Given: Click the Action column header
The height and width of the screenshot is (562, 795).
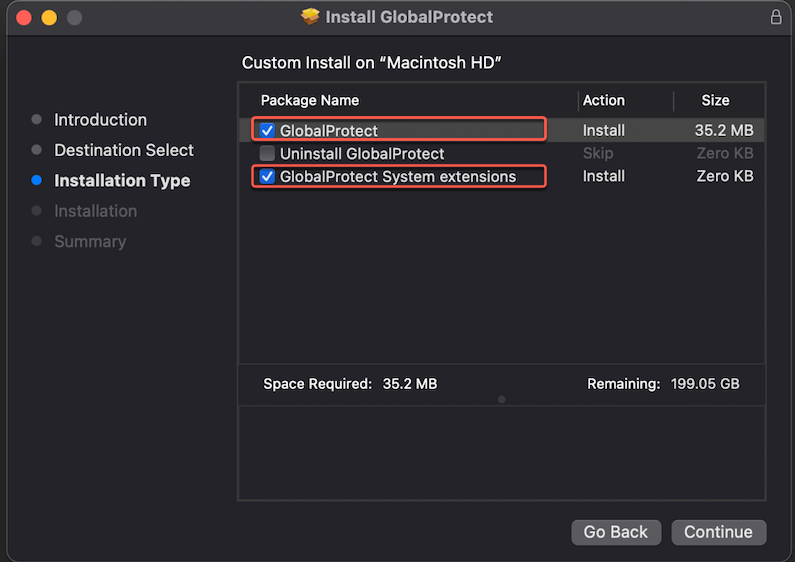Looking at the screenshot, I should (x=604, y=100).
